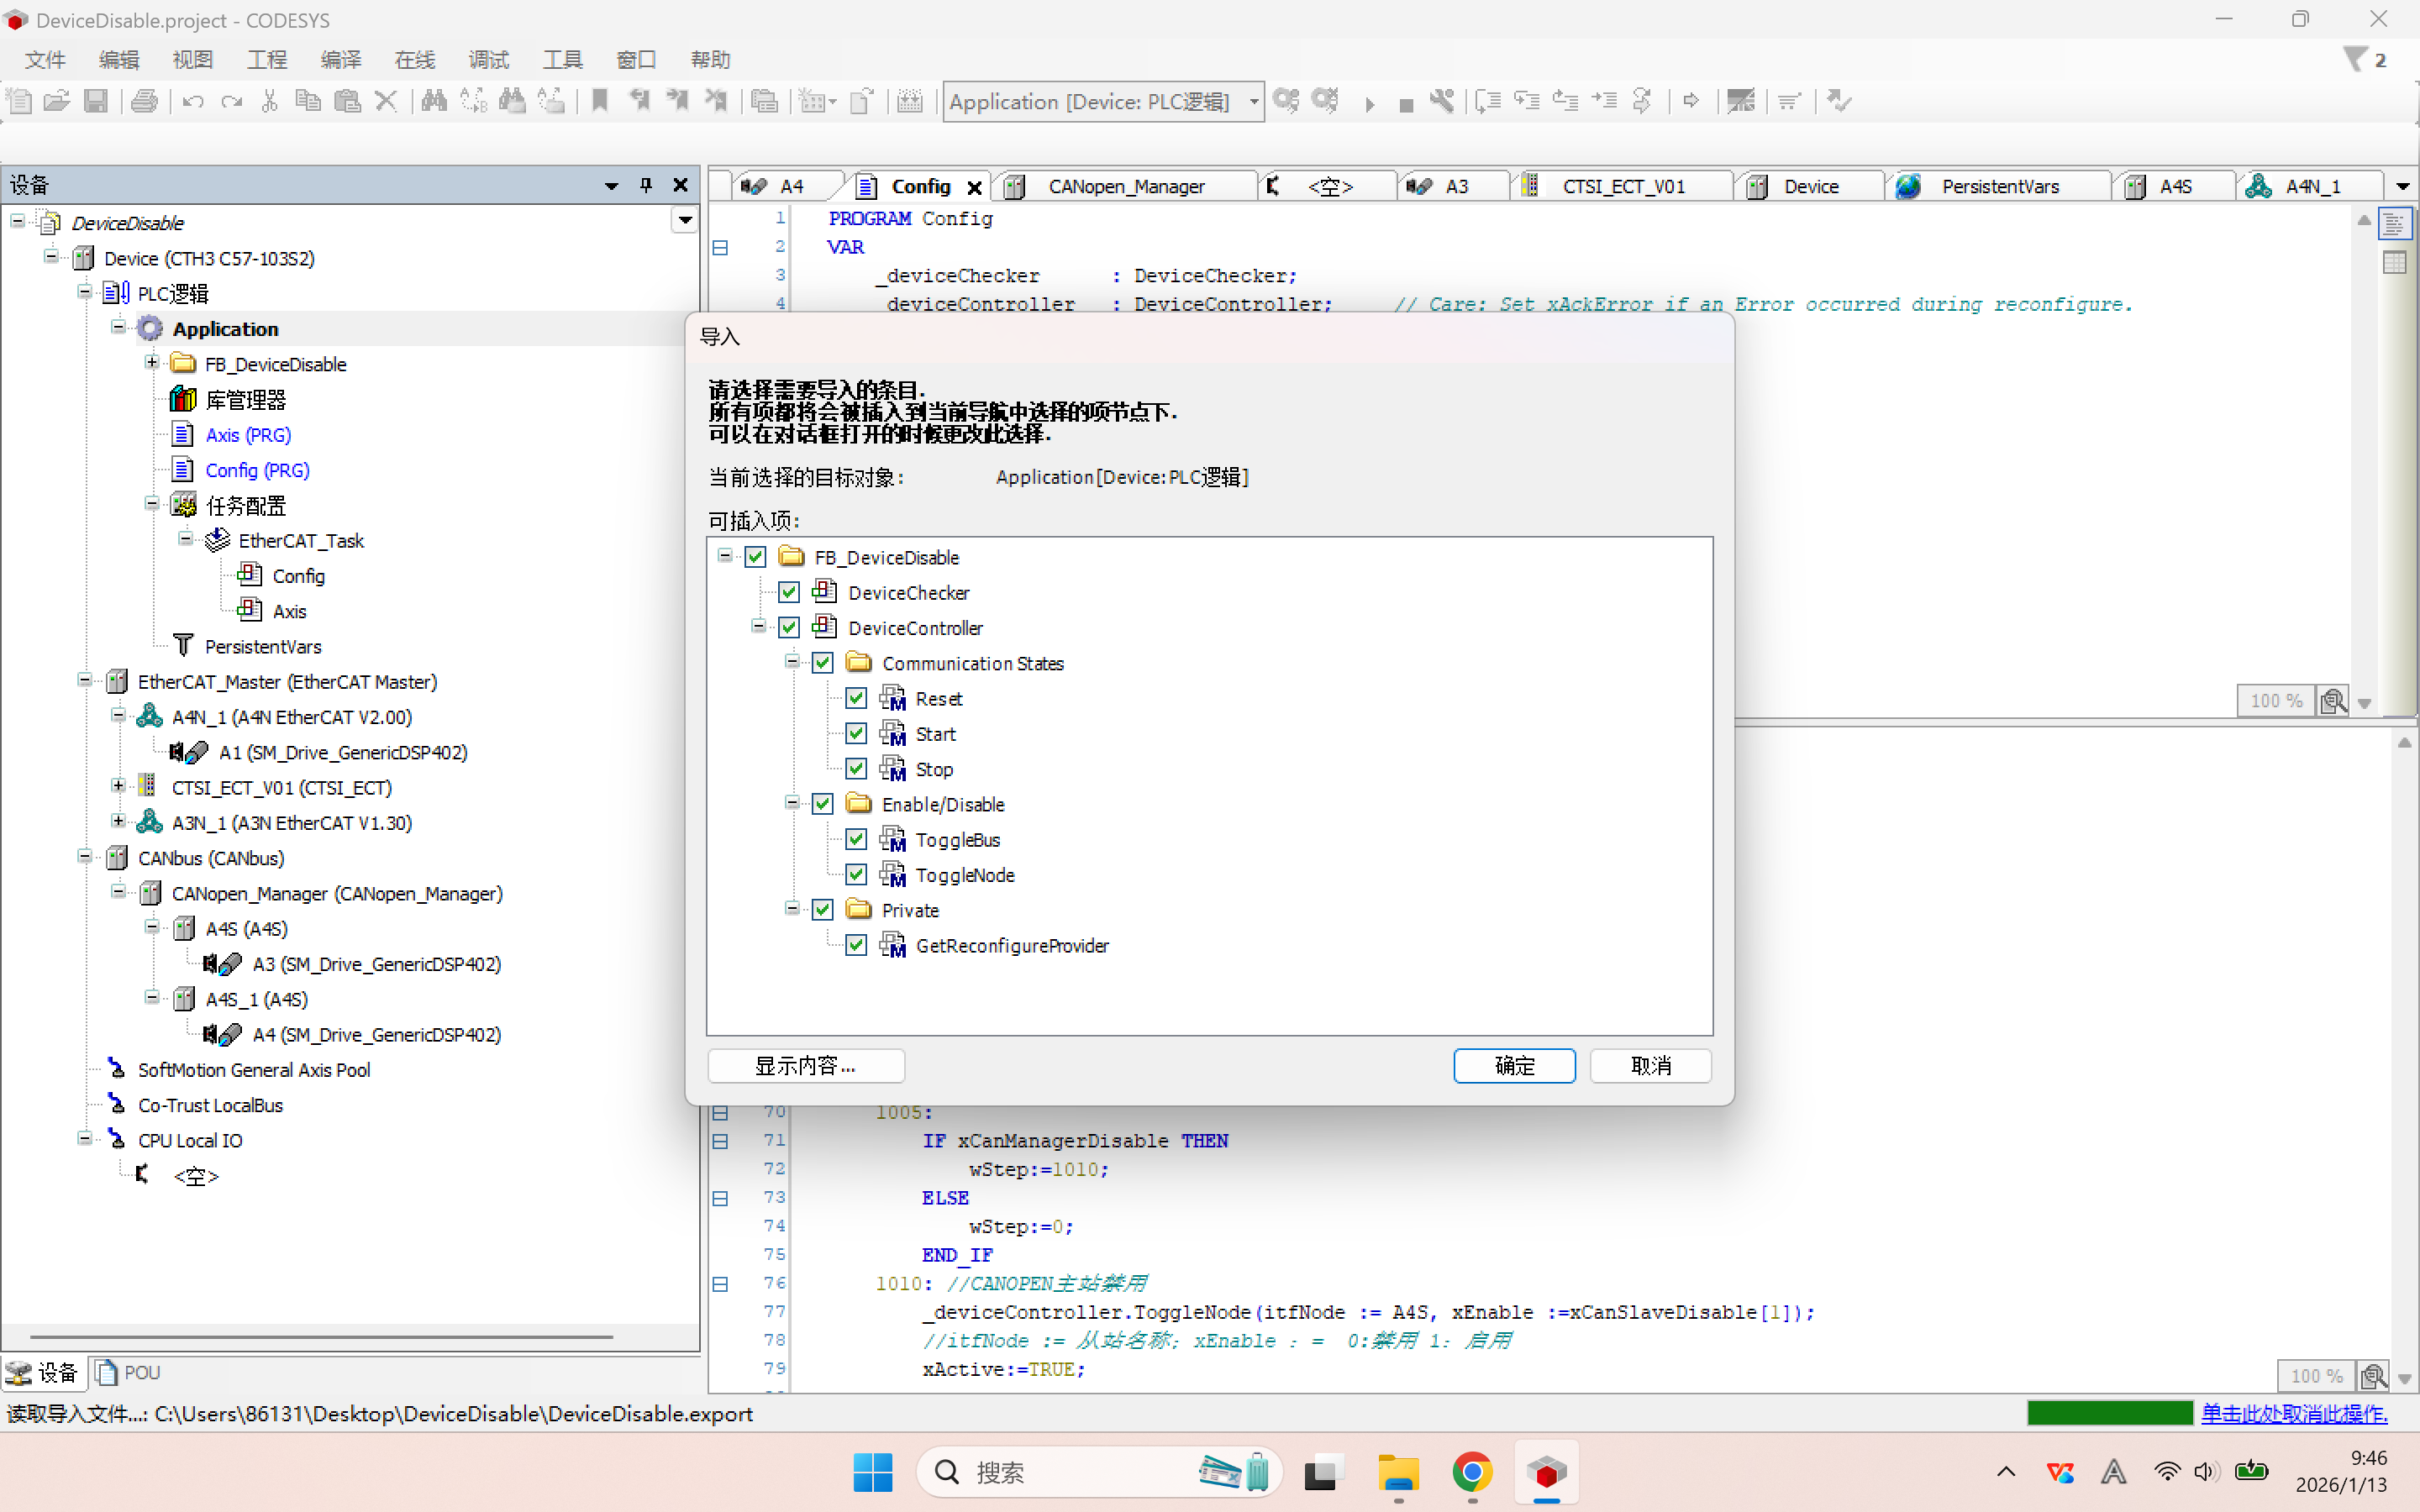Select Config (PRG) in the device tree

pyautogui.click(x=257, y=470)
